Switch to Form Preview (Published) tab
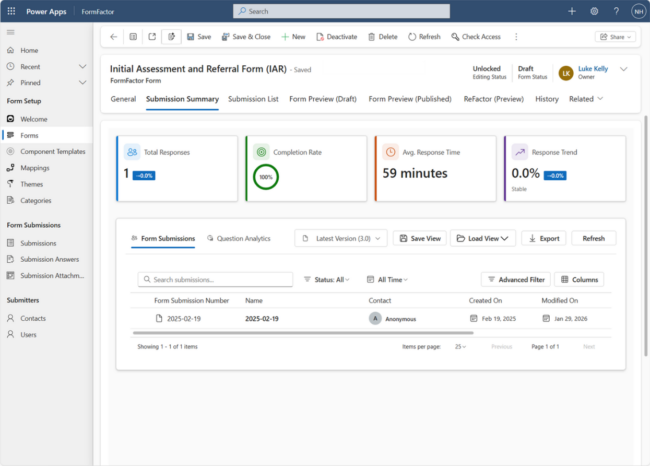The image size is (650, 466). click(x=410, y=99)
